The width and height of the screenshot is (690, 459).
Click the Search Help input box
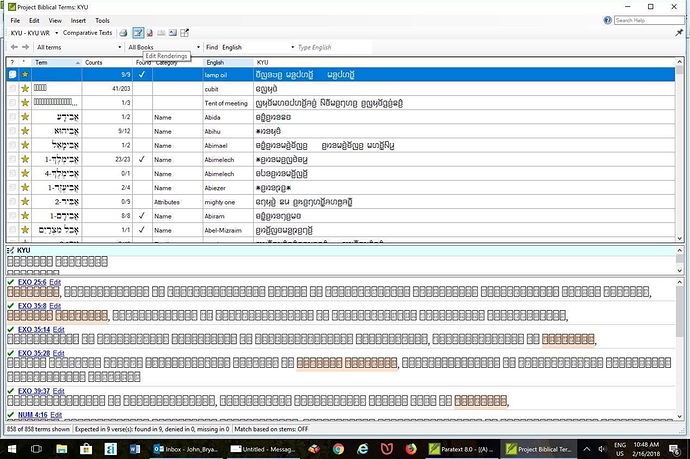click(649, 20)
